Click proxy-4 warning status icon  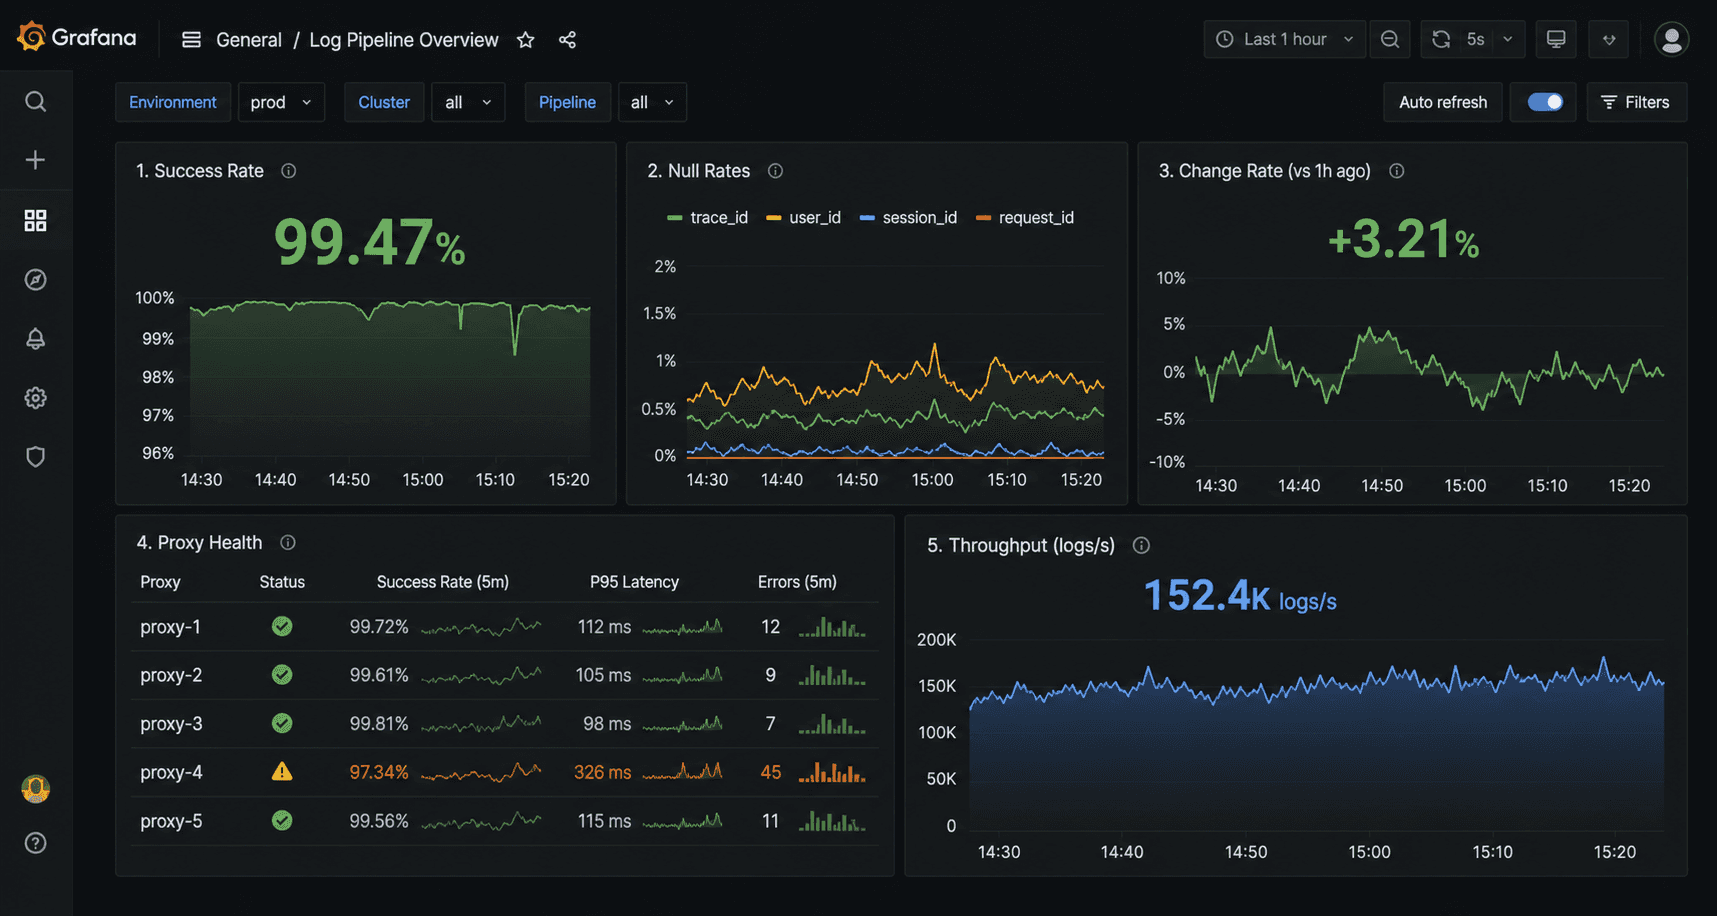click(x=282, y=772)
